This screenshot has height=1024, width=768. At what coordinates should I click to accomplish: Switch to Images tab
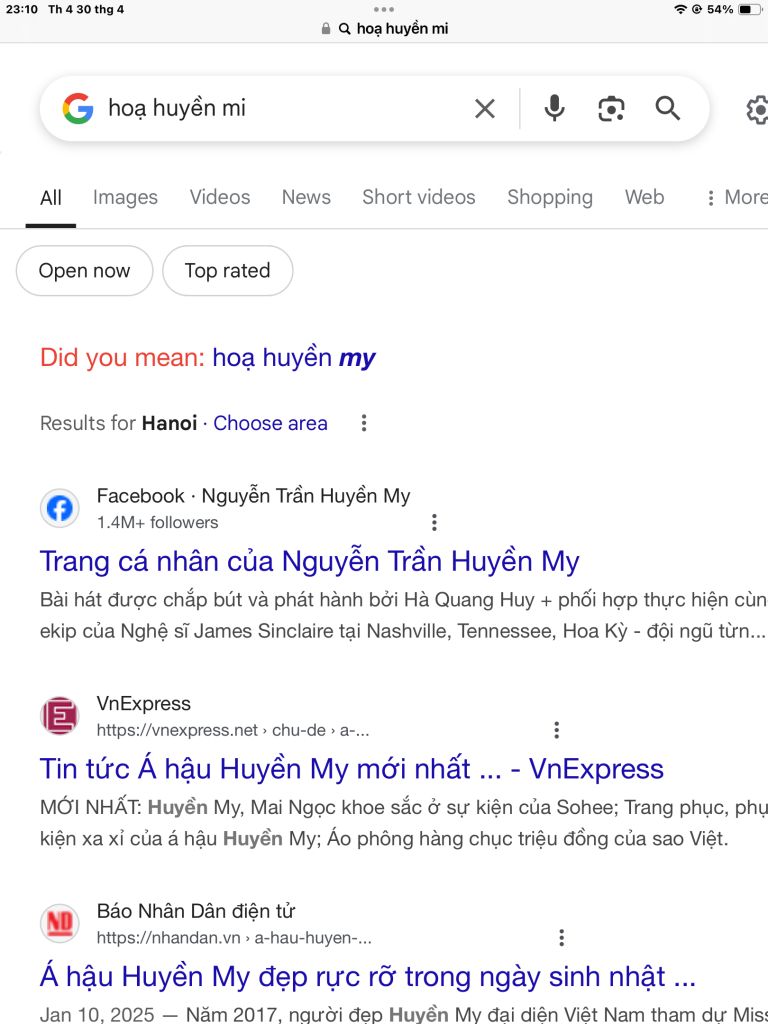tap(125, 197)
